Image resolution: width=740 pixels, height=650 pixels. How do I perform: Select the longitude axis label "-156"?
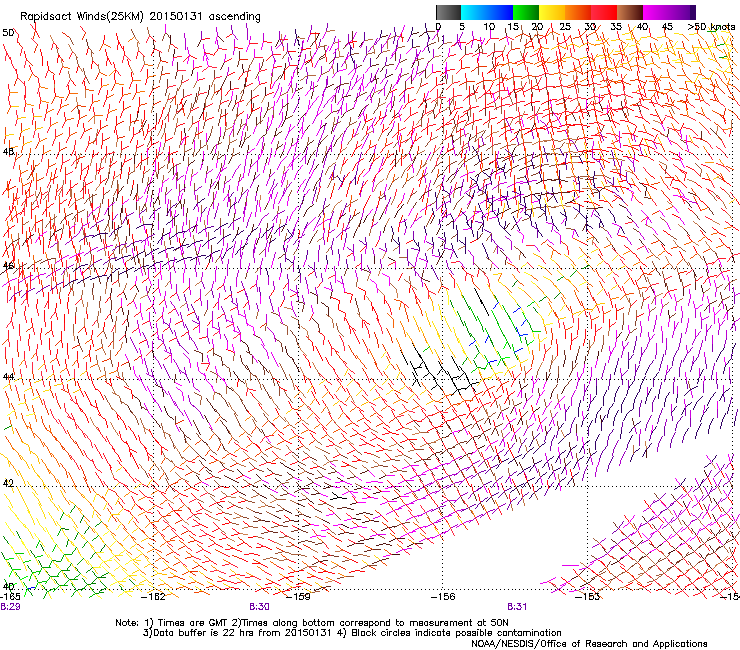click(443, 597)
